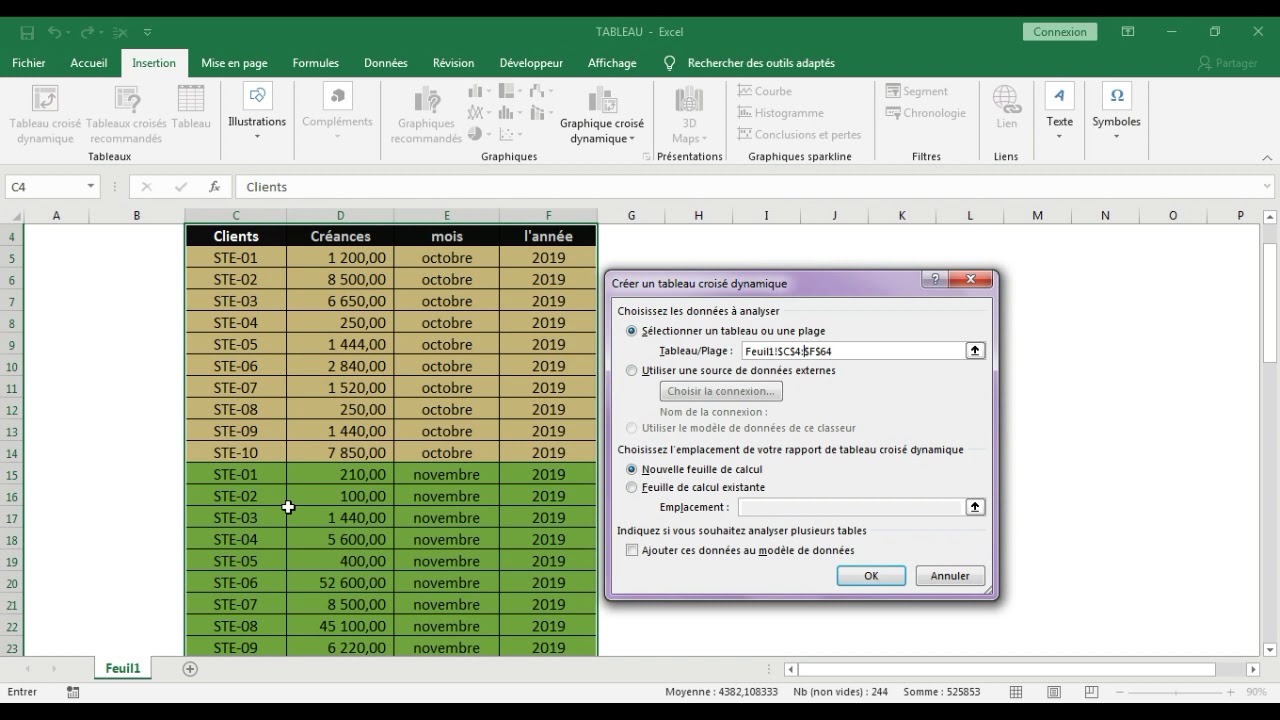Click the zoom slider in status bar
This screenshot has width=1280, height=720.
pos(1175,692)
